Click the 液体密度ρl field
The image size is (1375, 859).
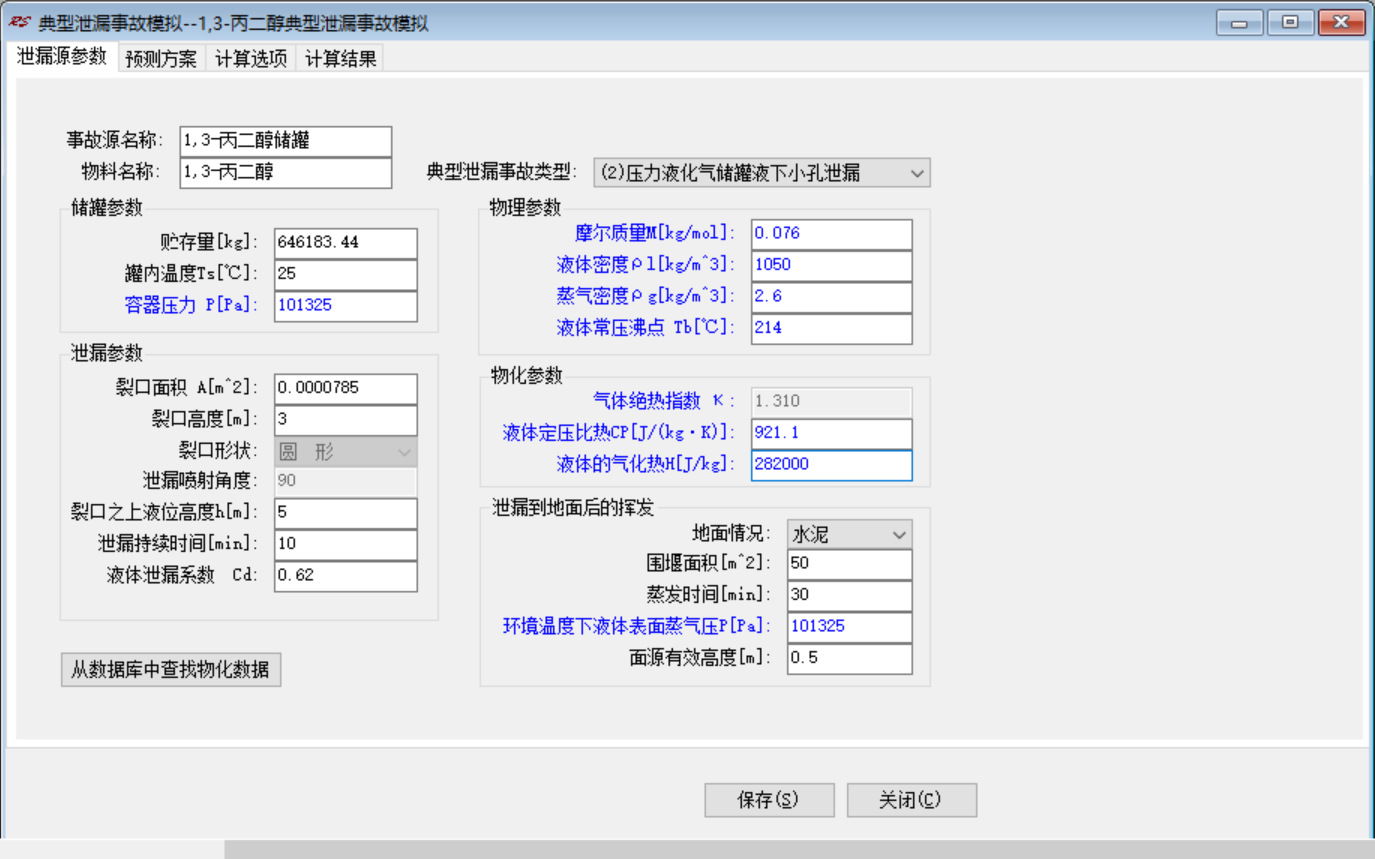coord(832,266)
